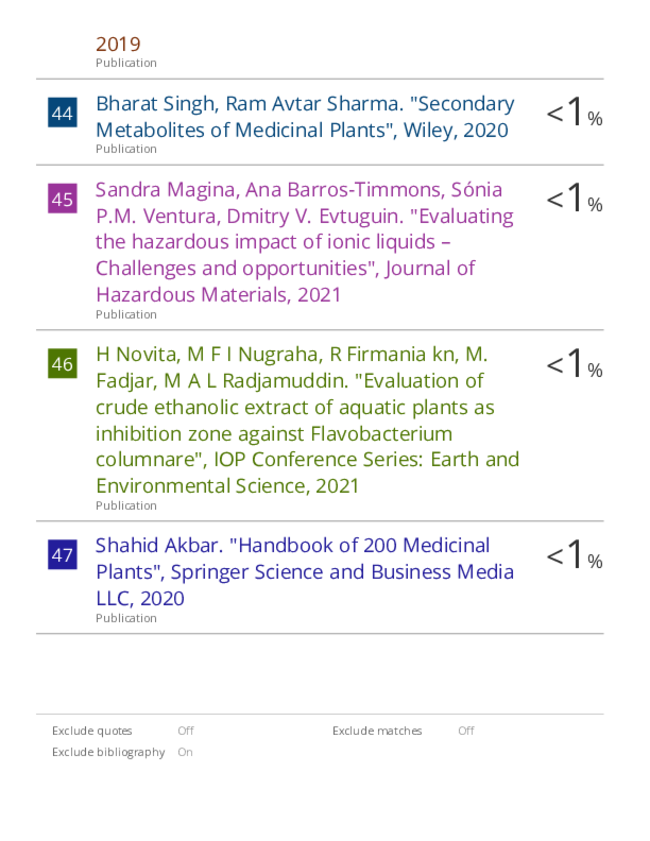Click the 2019 publication entry at top

(118, 44)
